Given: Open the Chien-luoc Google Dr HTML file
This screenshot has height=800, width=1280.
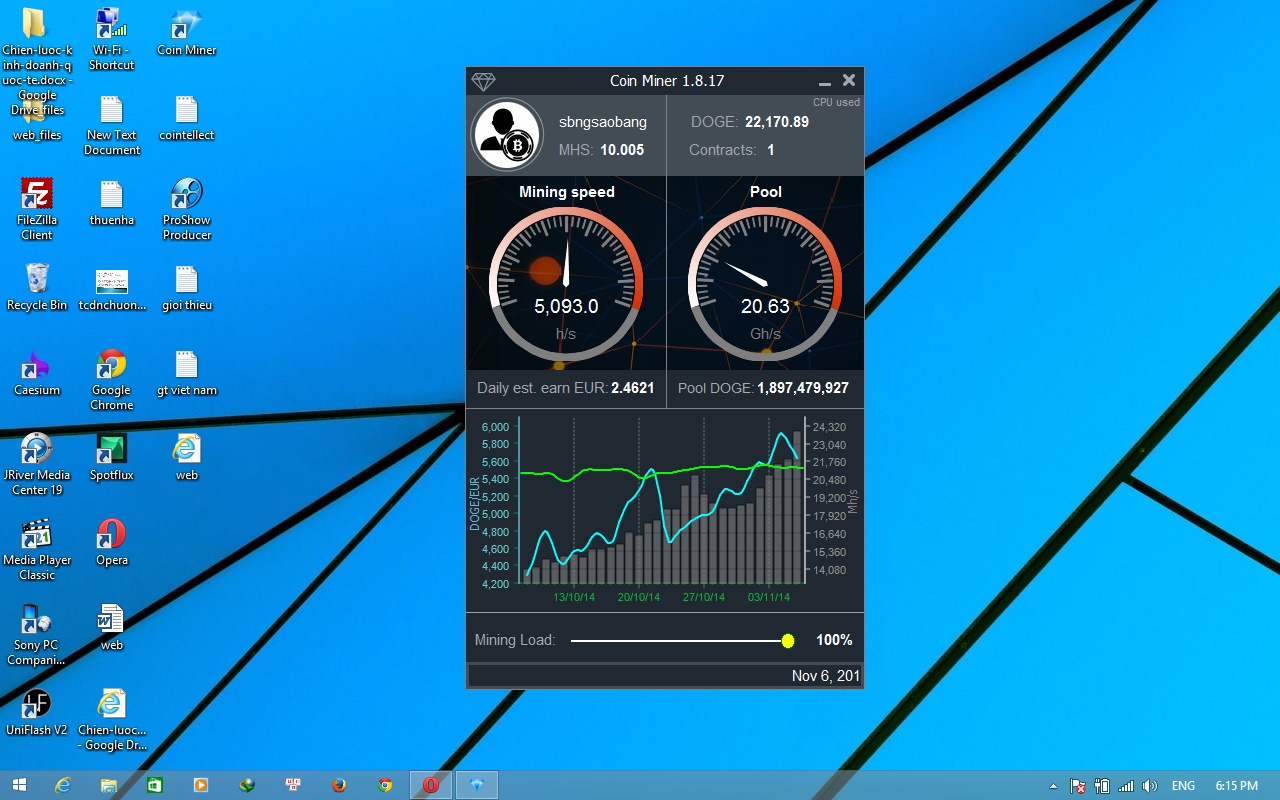Looking at the screenshot, I should click(112, 721).
